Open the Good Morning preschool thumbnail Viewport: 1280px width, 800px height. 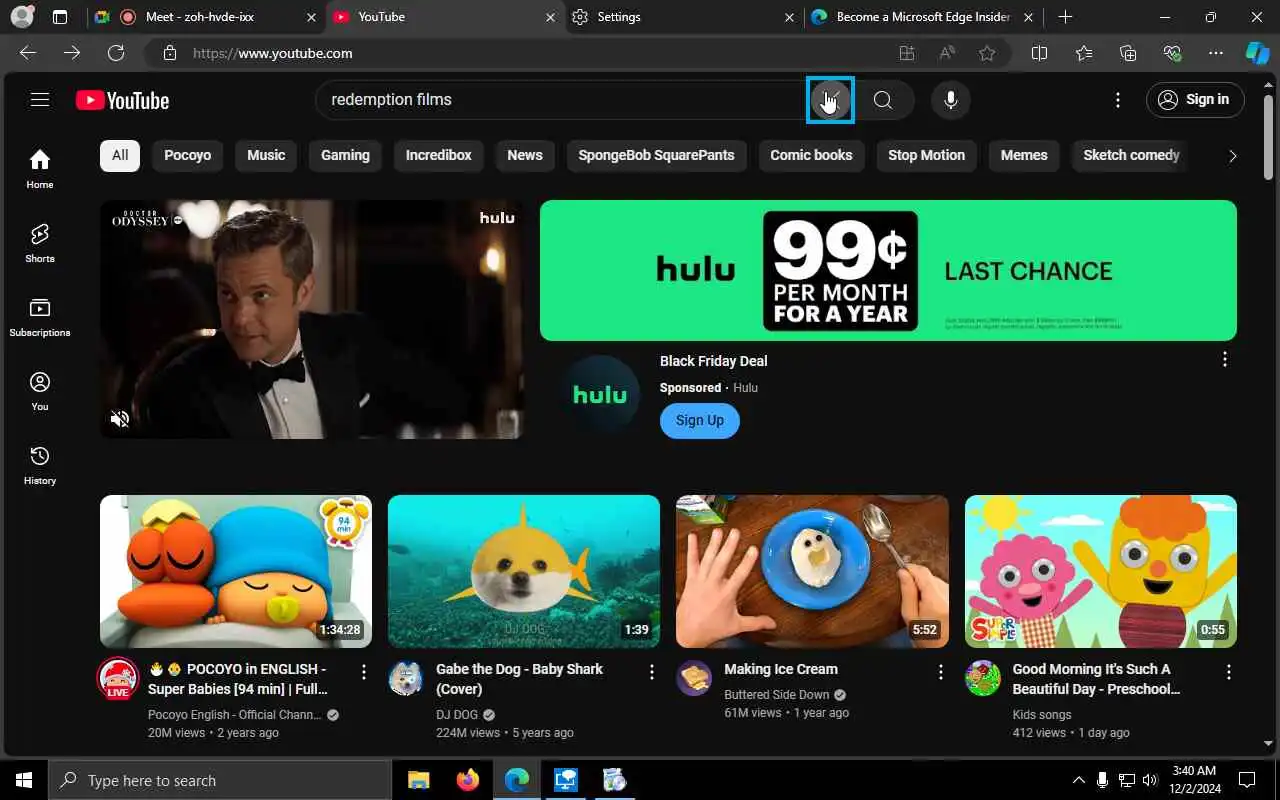[x=1101, y=571]
